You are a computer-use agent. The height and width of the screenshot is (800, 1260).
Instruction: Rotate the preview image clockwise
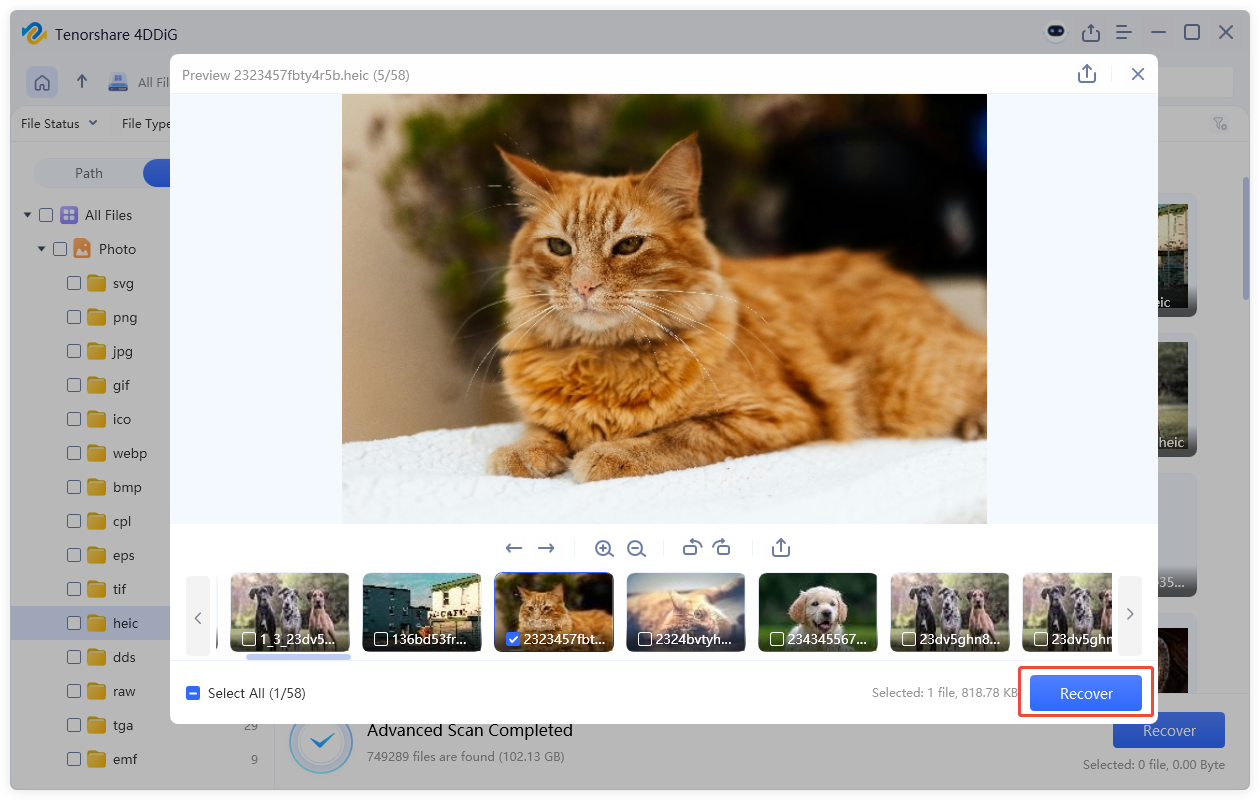pyautogui.click(x=722, y=548)
